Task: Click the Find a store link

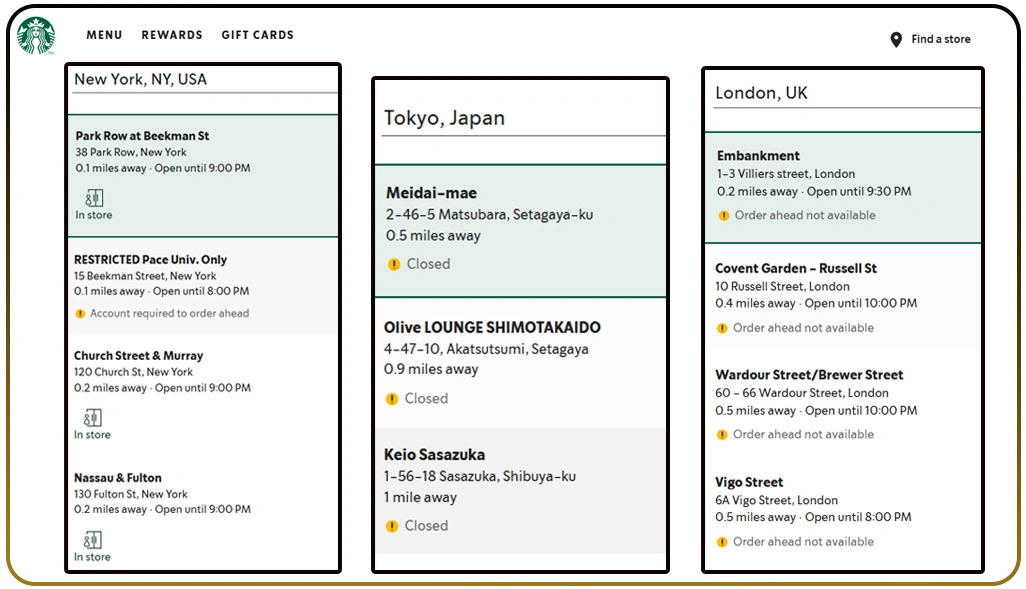Action: pyautogui.click(x=940, y=40)
